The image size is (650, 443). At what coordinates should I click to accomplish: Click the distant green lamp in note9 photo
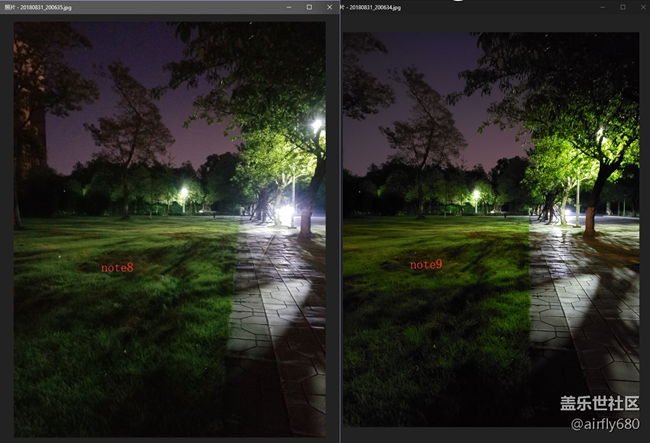[476, 195]
